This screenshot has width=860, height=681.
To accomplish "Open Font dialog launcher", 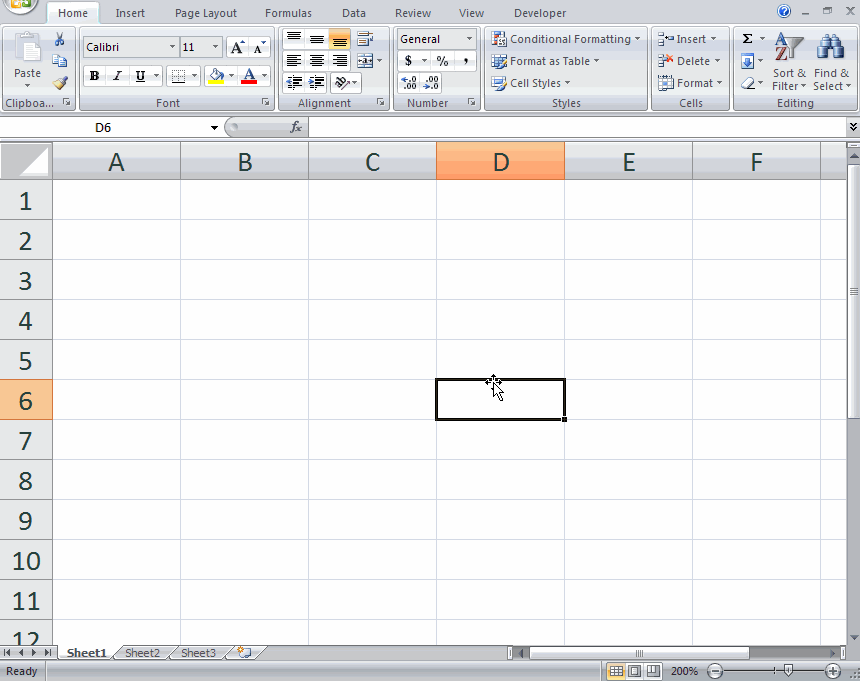I will (265, 102).
